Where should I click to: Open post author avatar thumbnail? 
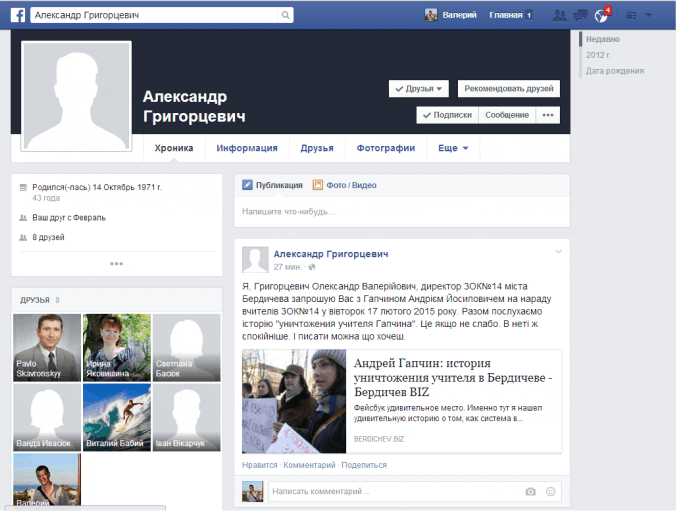click(255, 260)
